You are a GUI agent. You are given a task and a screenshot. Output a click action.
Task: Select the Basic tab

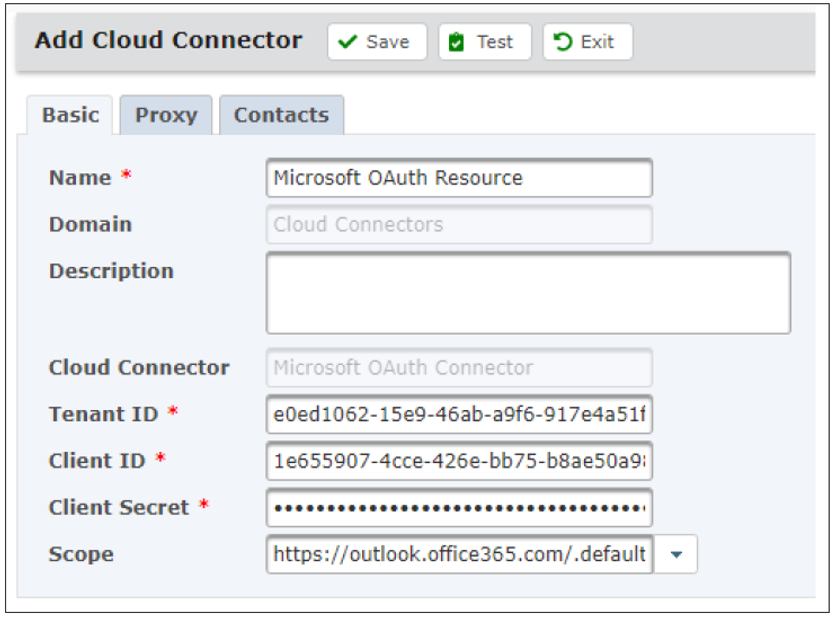pos(70,115)
